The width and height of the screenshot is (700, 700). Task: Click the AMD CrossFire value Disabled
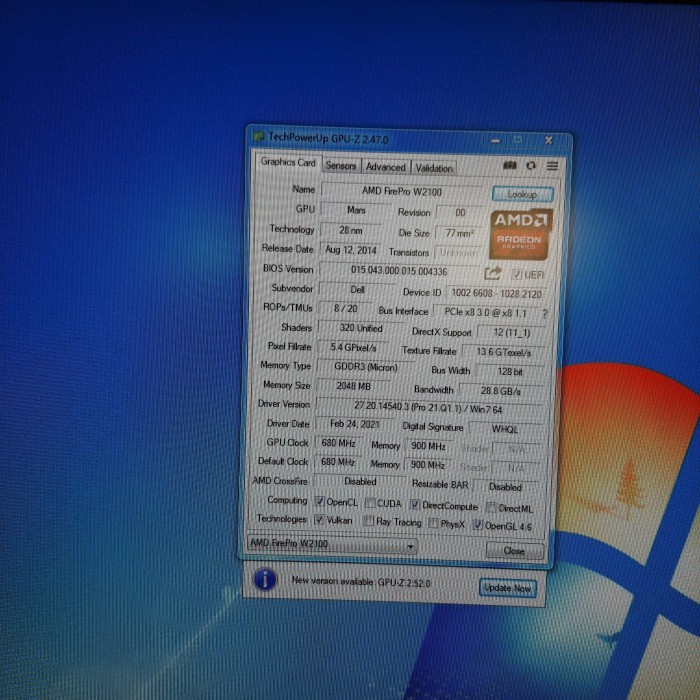[360, 481]
